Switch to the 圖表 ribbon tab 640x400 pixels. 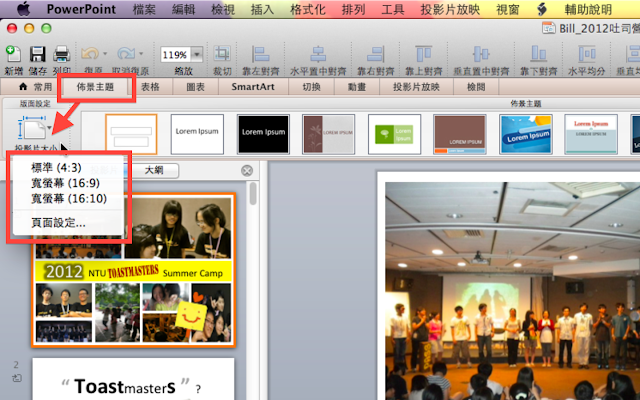point(196,87)
